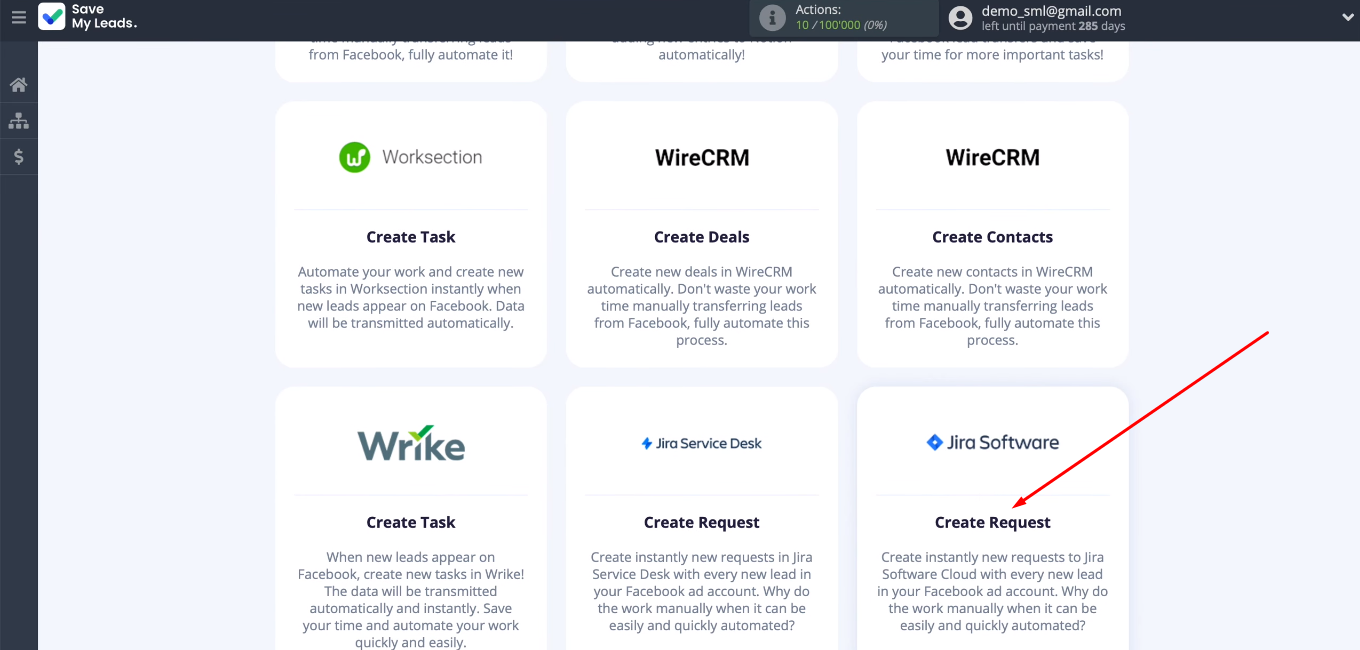Click the Worksection logo
This screenshot has width=1360, height=650.
pyautogui.click(x=411, y=157)
